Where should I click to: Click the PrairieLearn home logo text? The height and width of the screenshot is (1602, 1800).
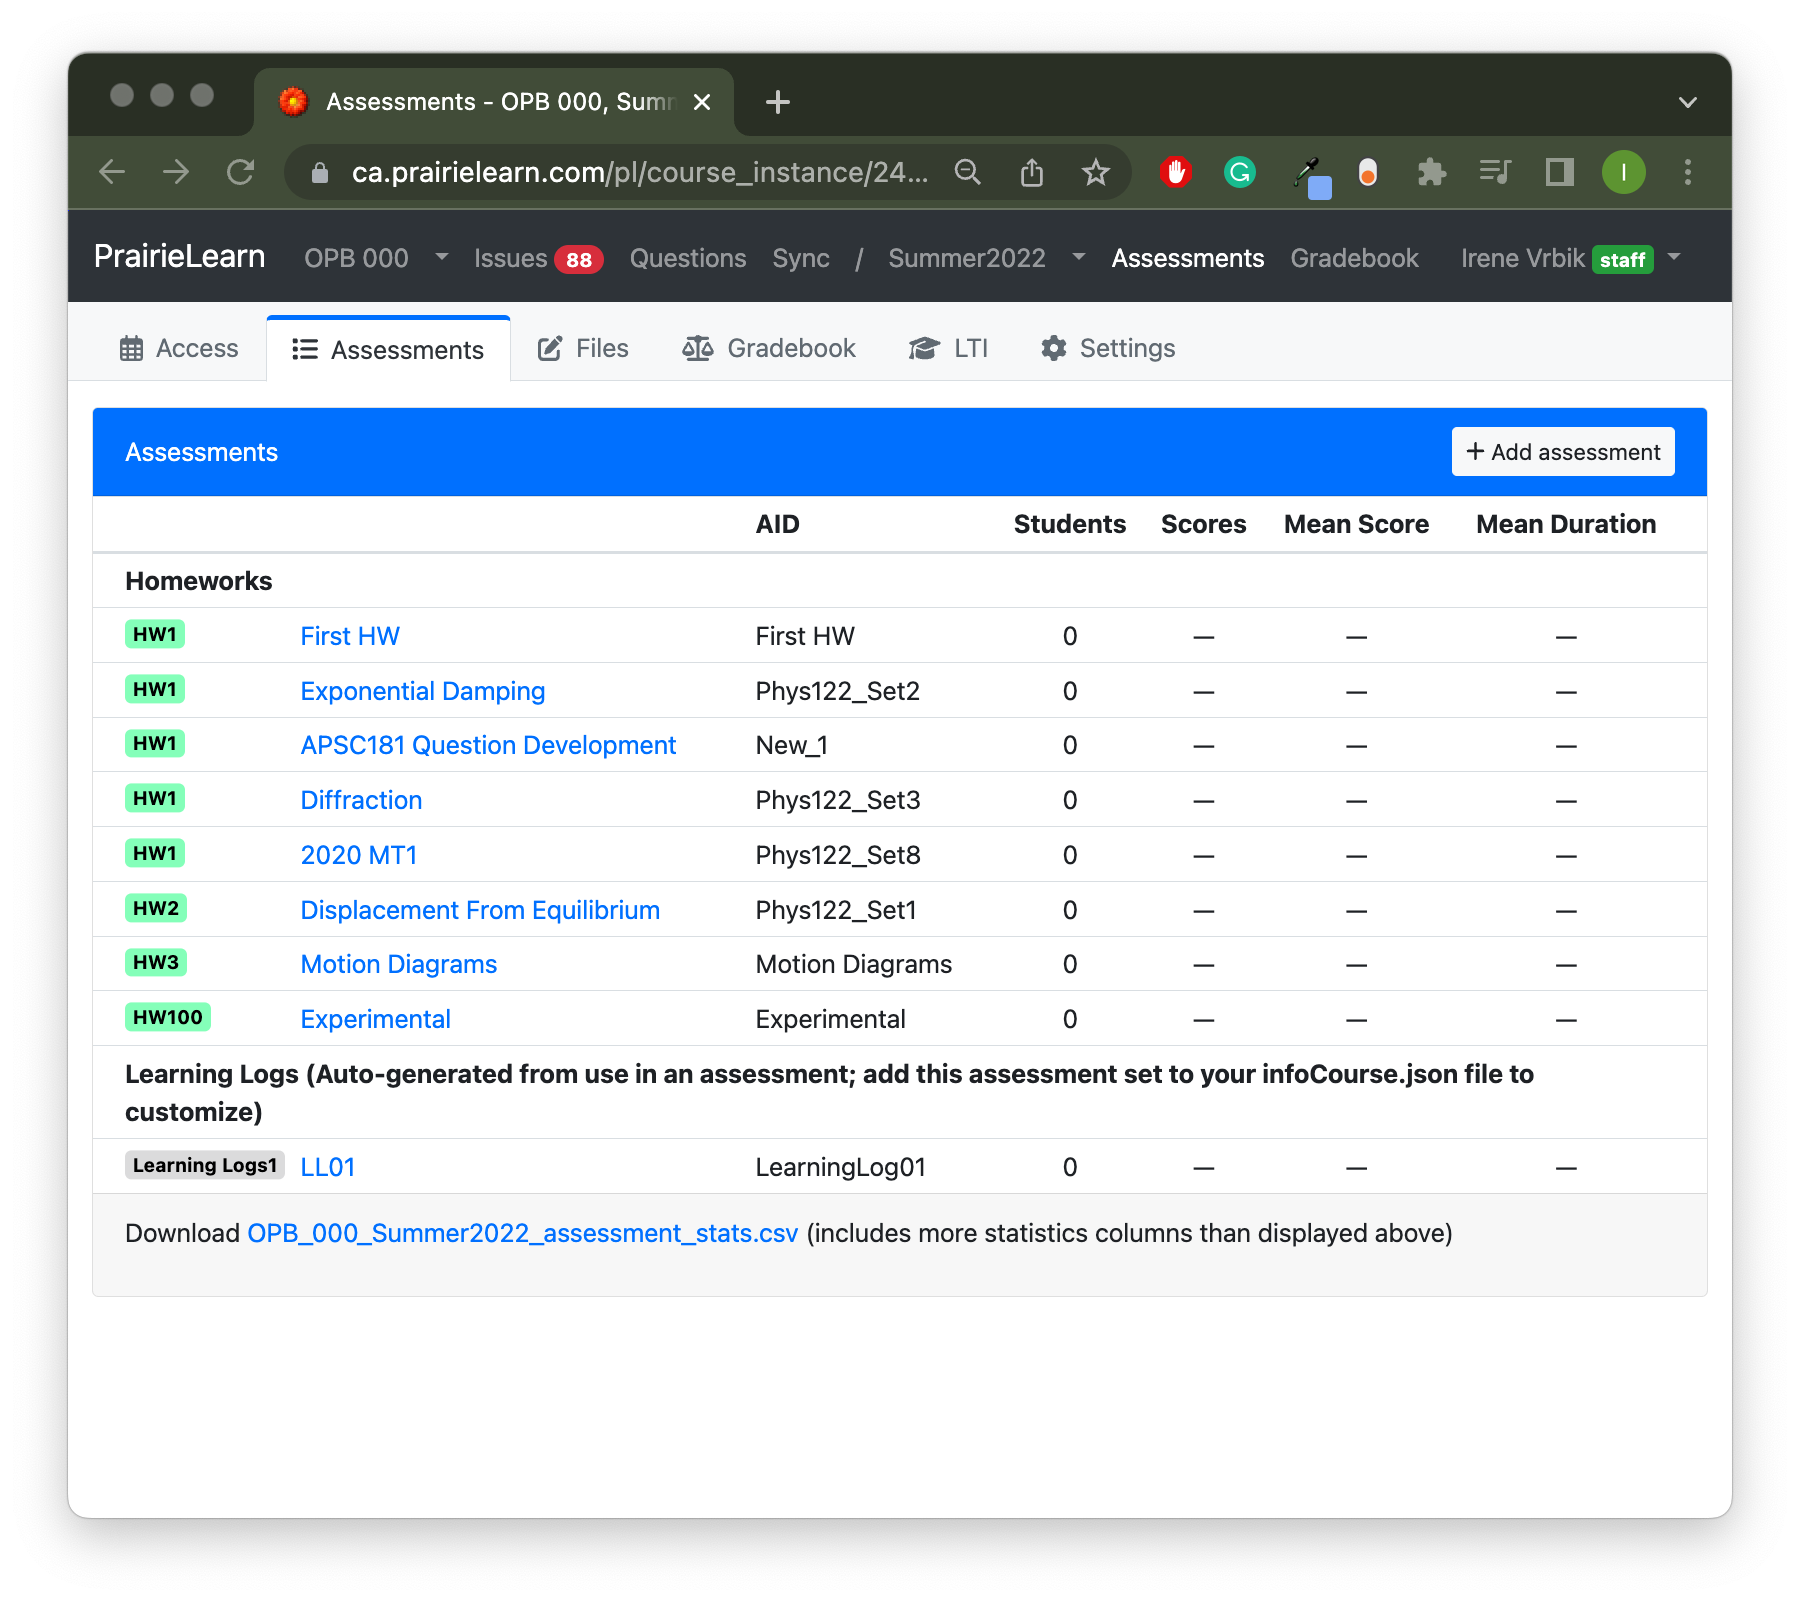[x=179, y=257]
